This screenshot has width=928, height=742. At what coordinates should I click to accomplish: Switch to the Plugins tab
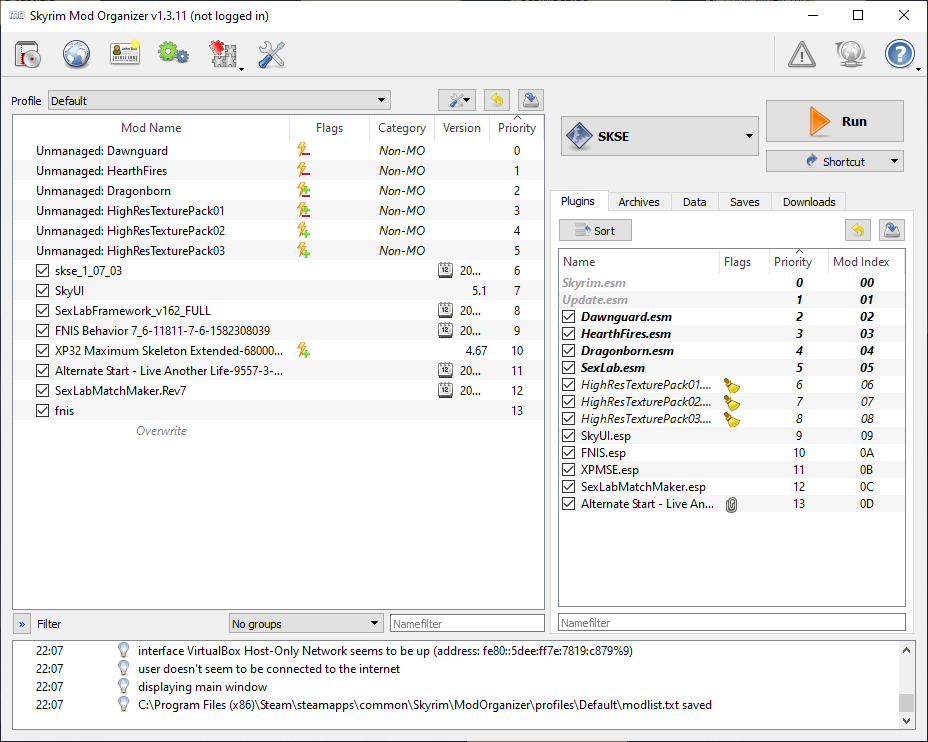pos(578,201)
